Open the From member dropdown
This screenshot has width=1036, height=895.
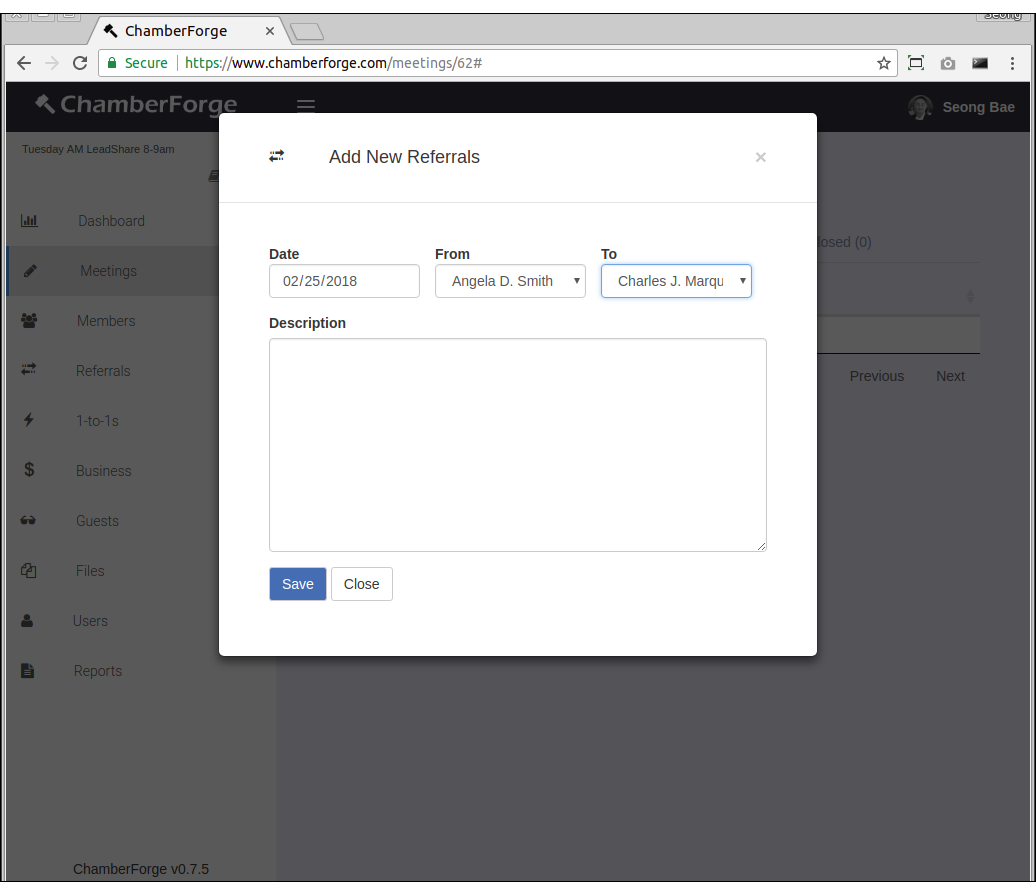coord(510,281)
